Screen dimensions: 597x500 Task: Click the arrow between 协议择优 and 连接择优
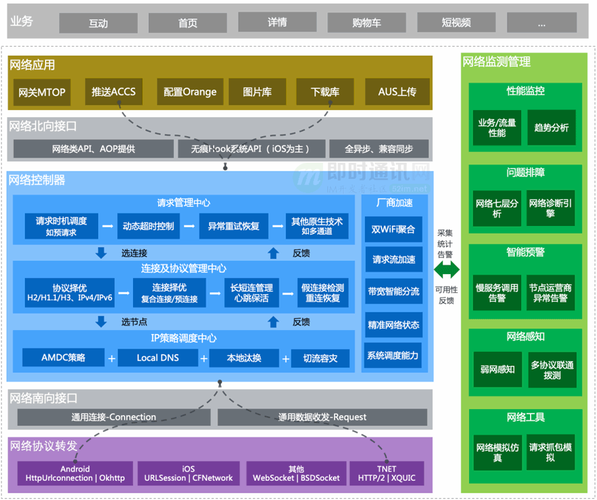click(124, 293)
